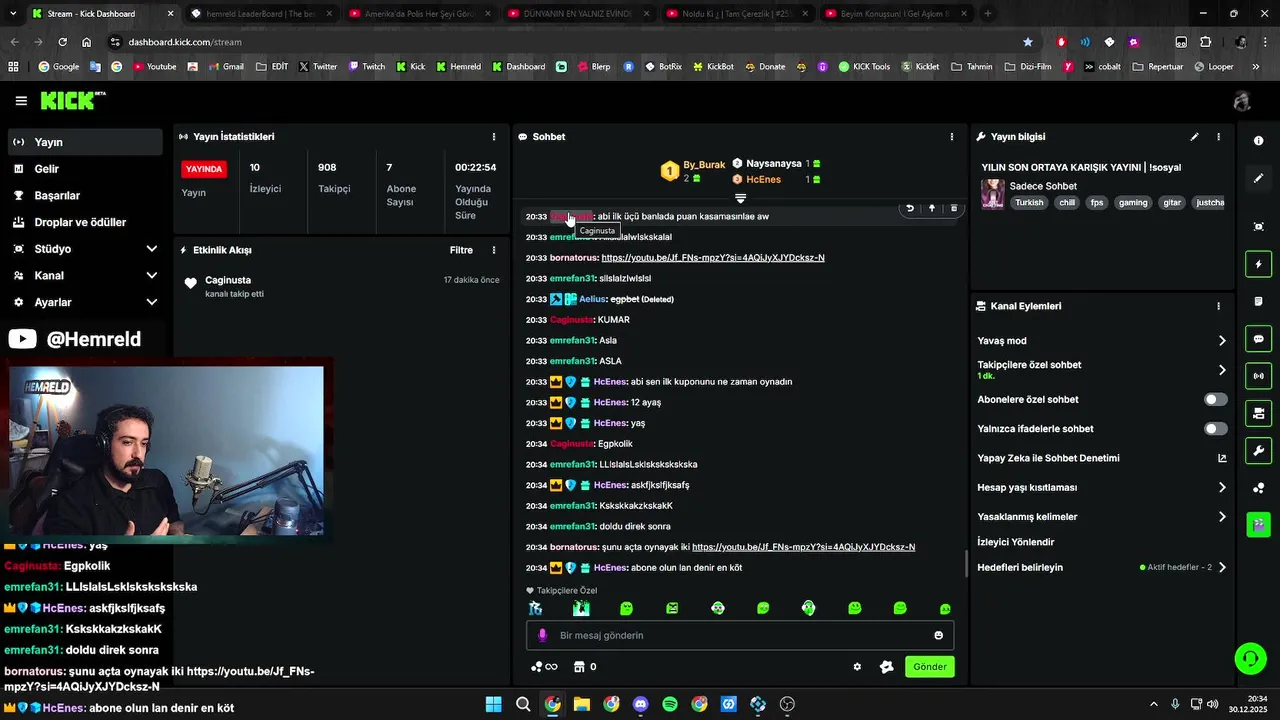Open the Yayın İstatistikleri three-dot menu
Screen dimensions: 1280x720
pos(493,137)
